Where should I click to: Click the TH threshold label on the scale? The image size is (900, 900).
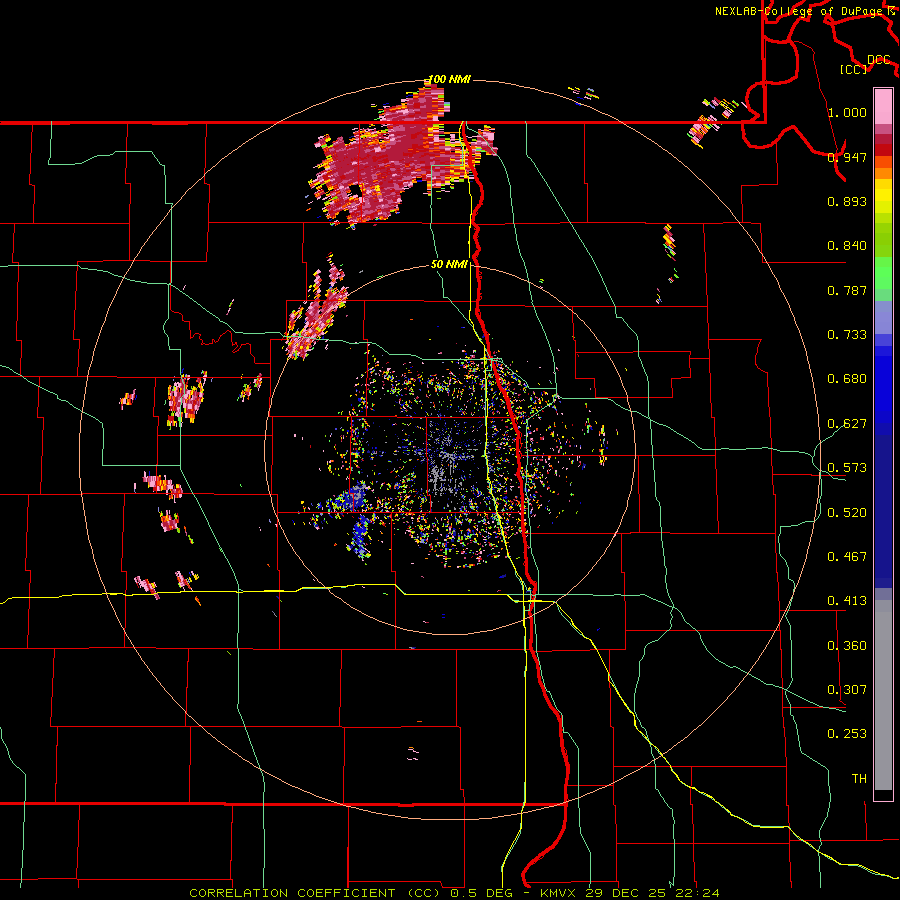(x=859, y=779)
